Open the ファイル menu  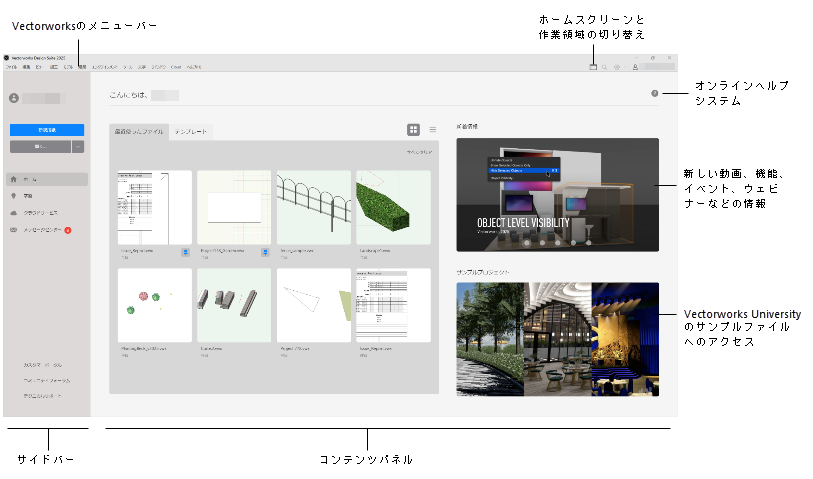11,67
